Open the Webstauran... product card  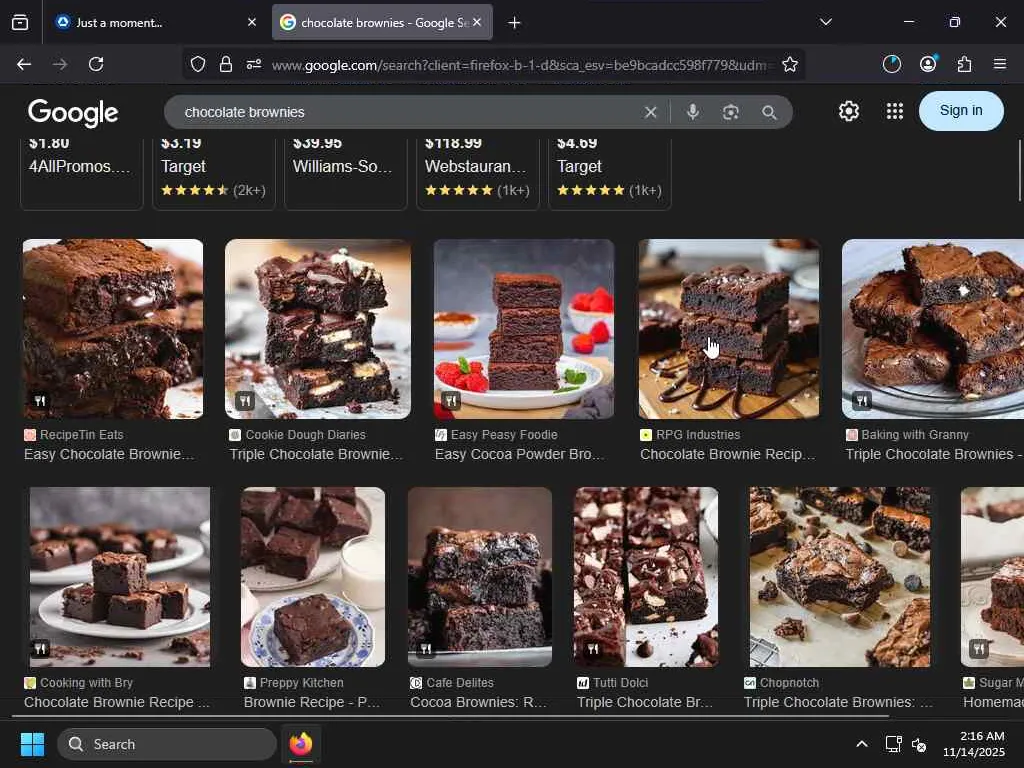pos(478,173)
